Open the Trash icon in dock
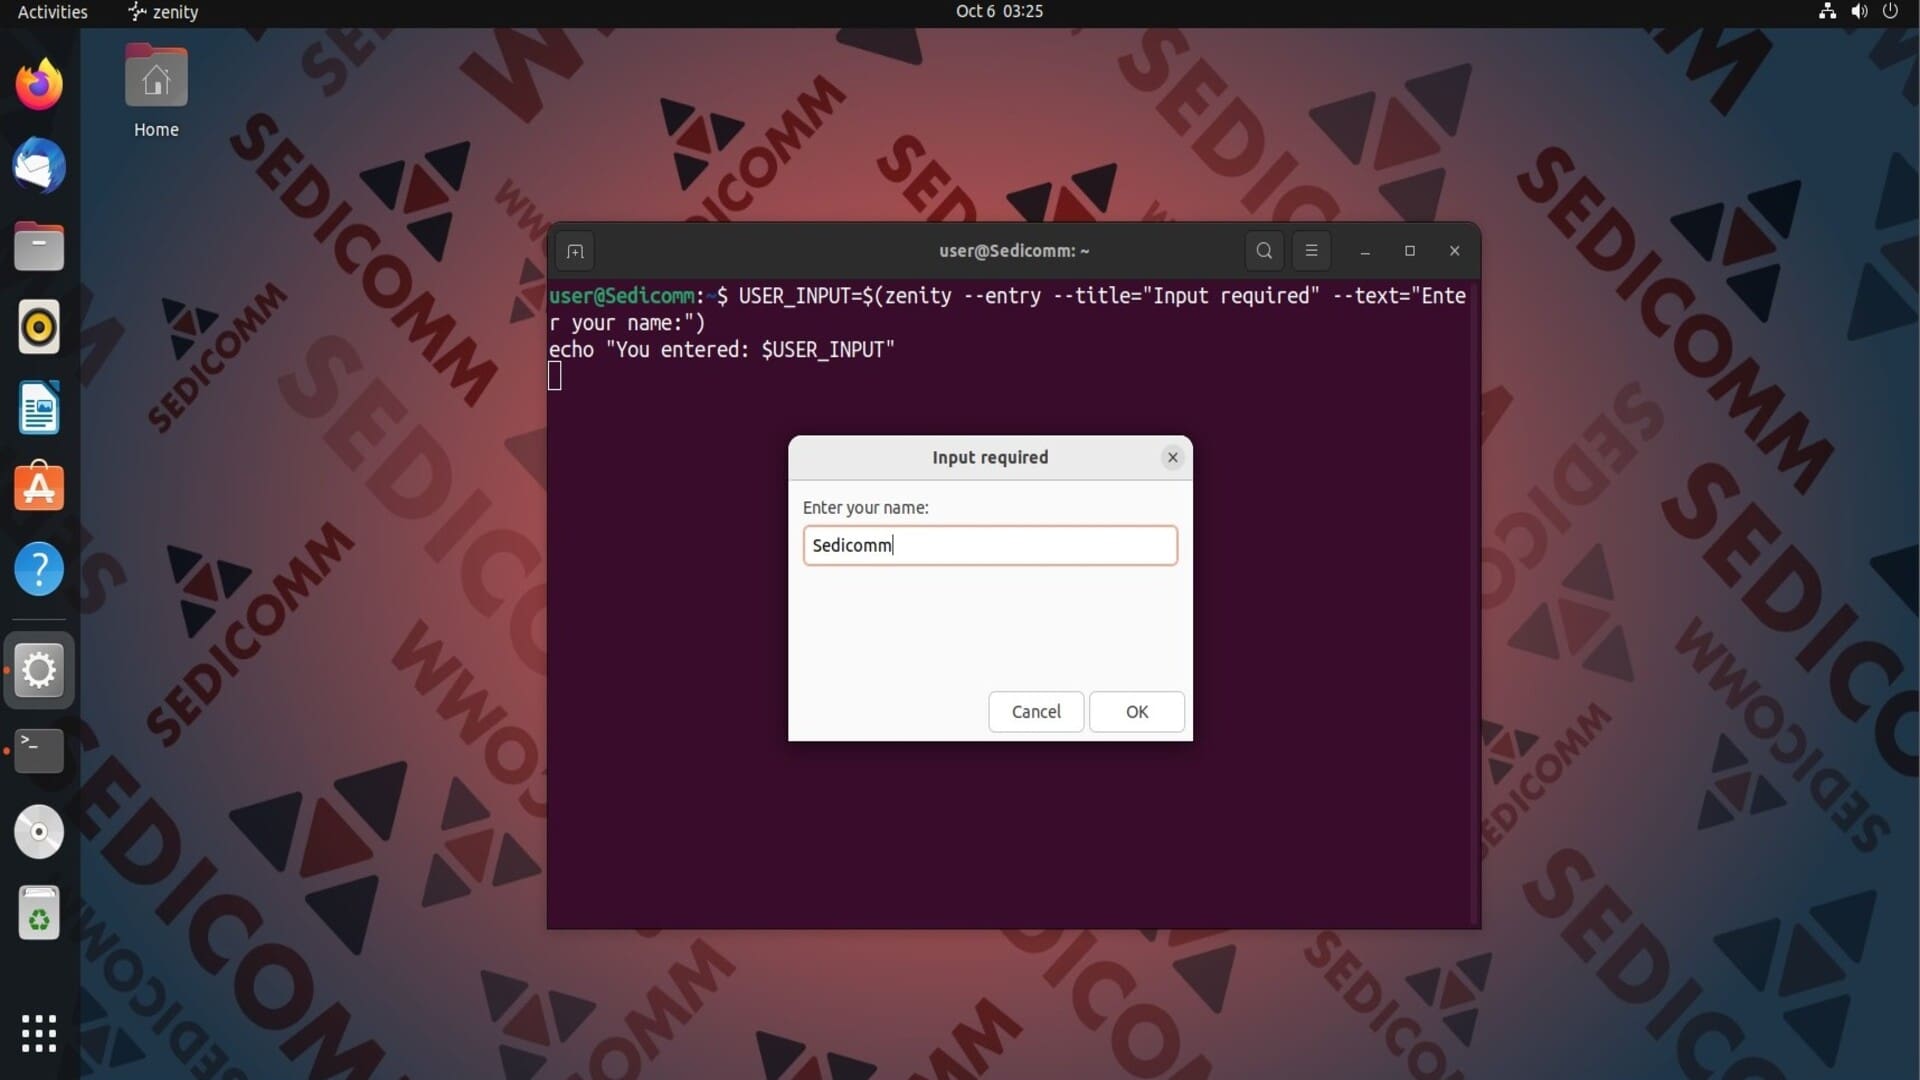1920x1080 pixels. point(39,913)
